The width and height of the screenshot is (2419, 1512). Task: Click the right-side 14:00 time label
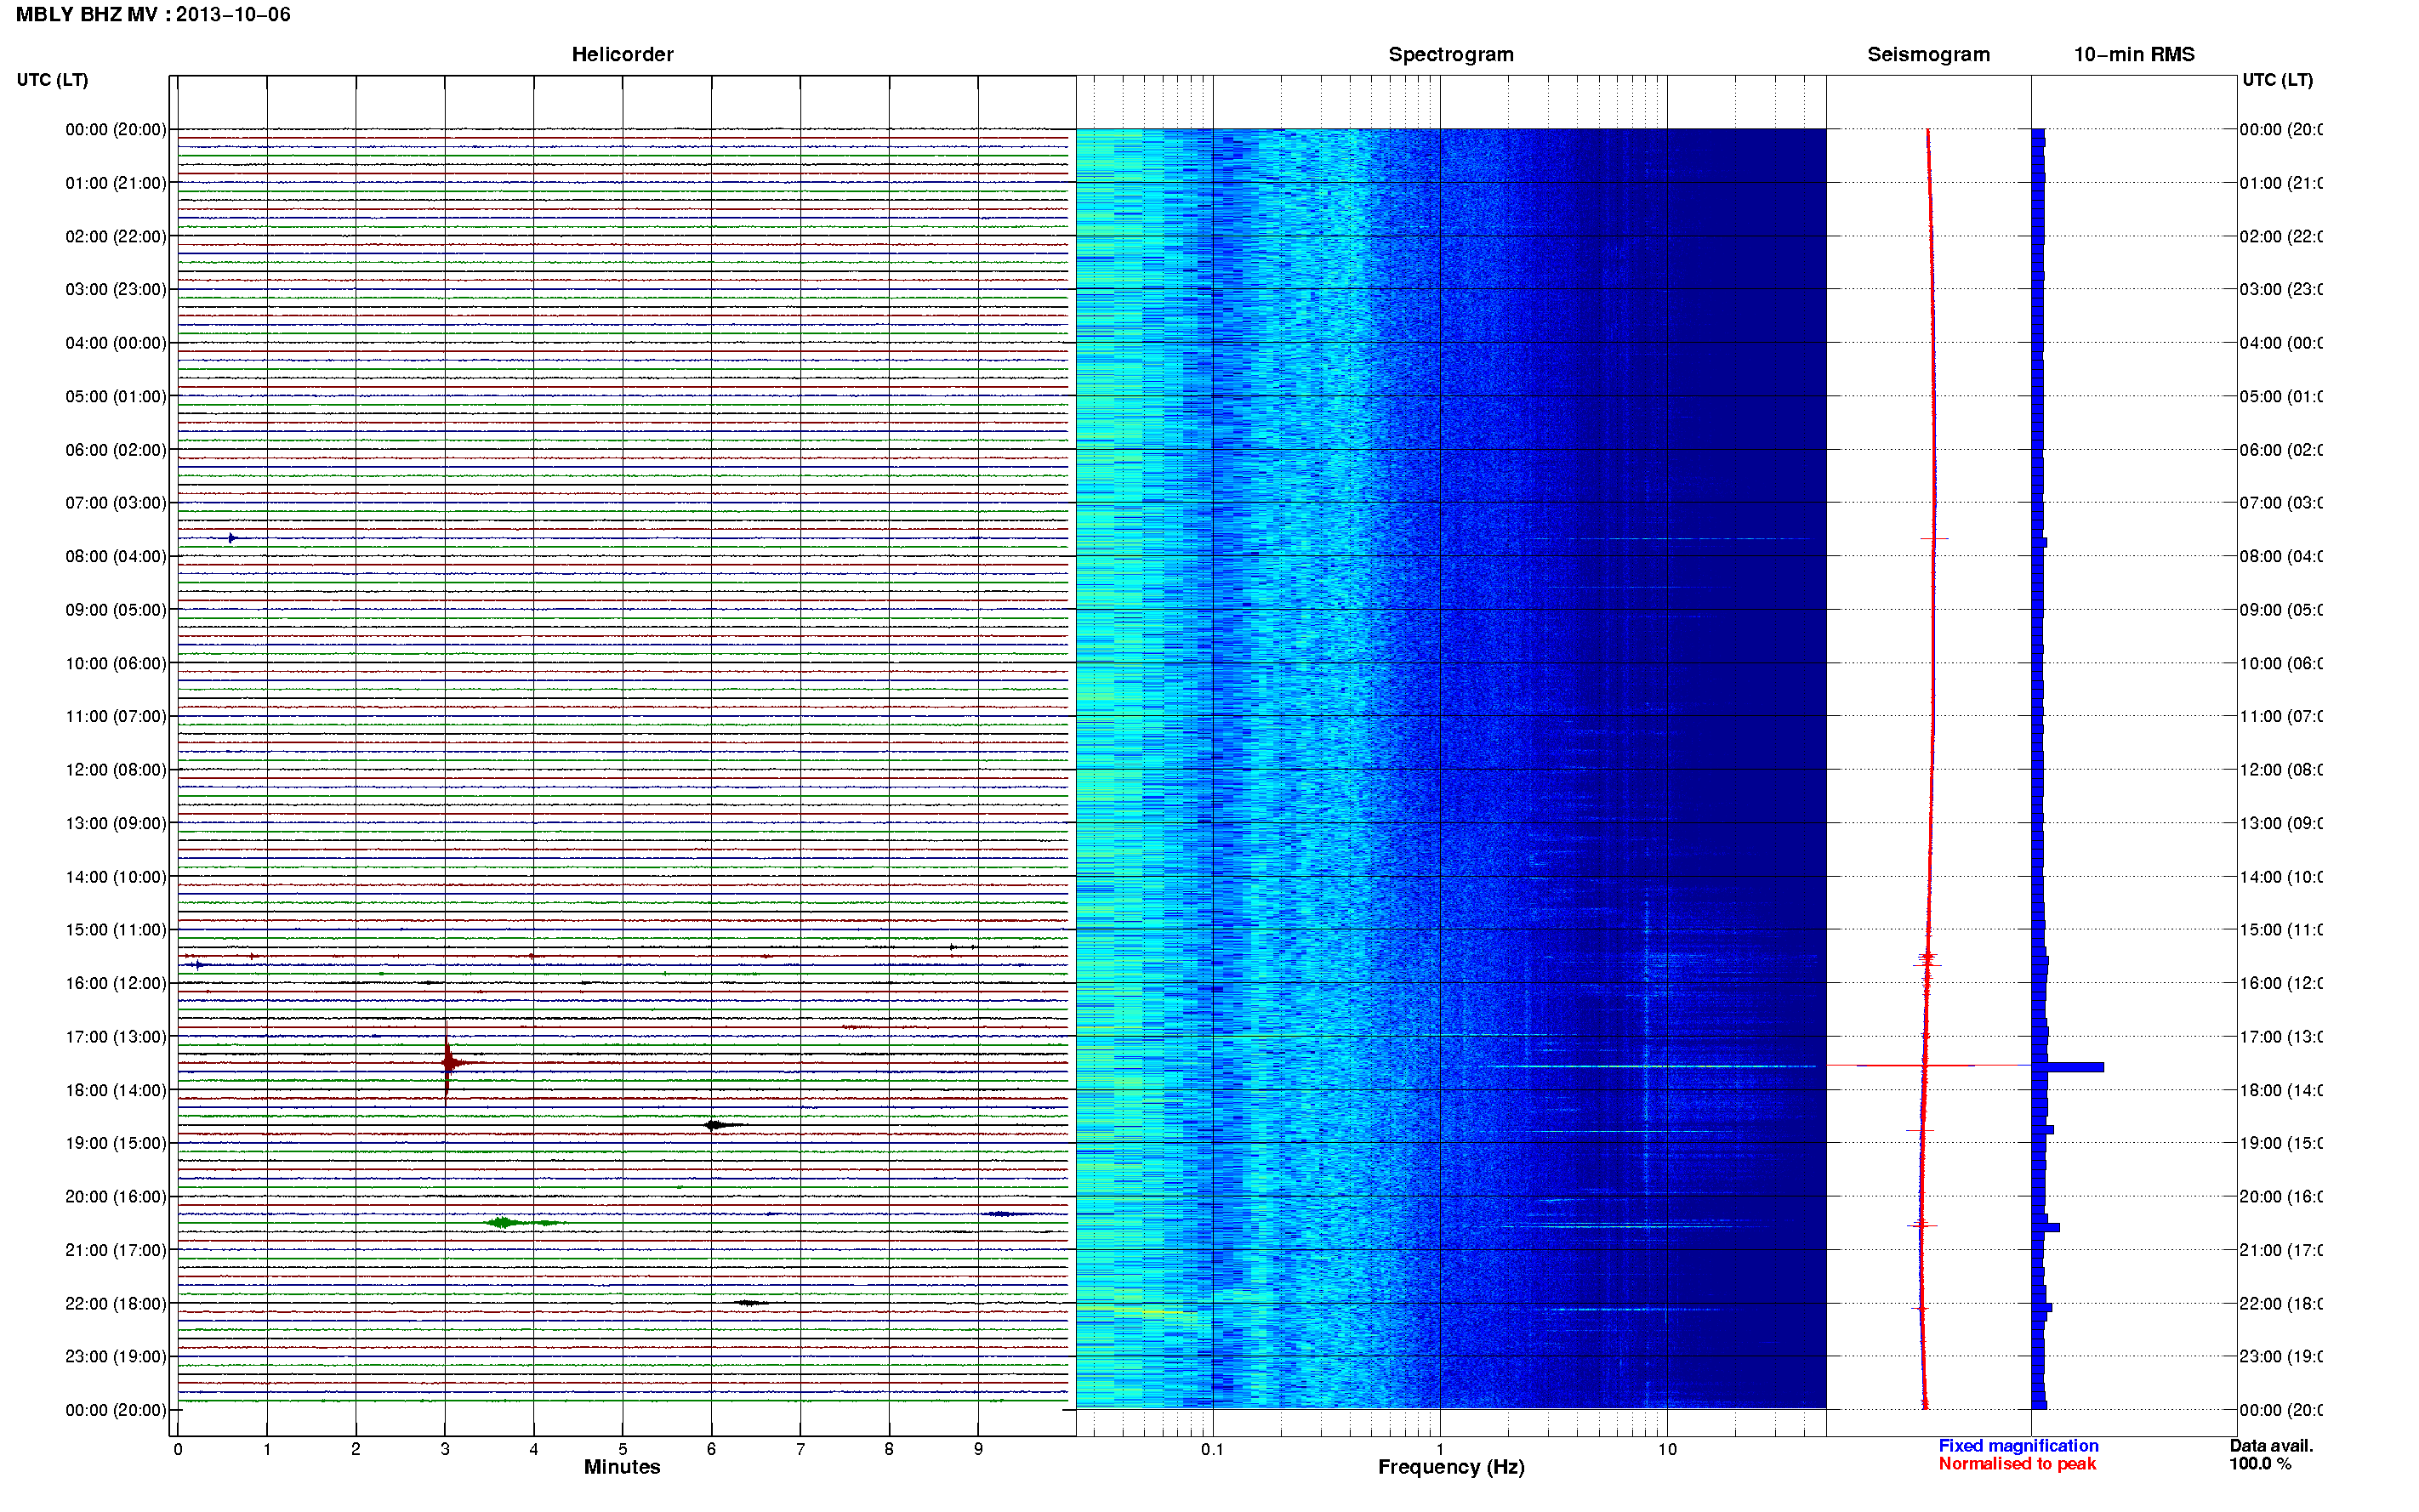[x=2280, y=877]
